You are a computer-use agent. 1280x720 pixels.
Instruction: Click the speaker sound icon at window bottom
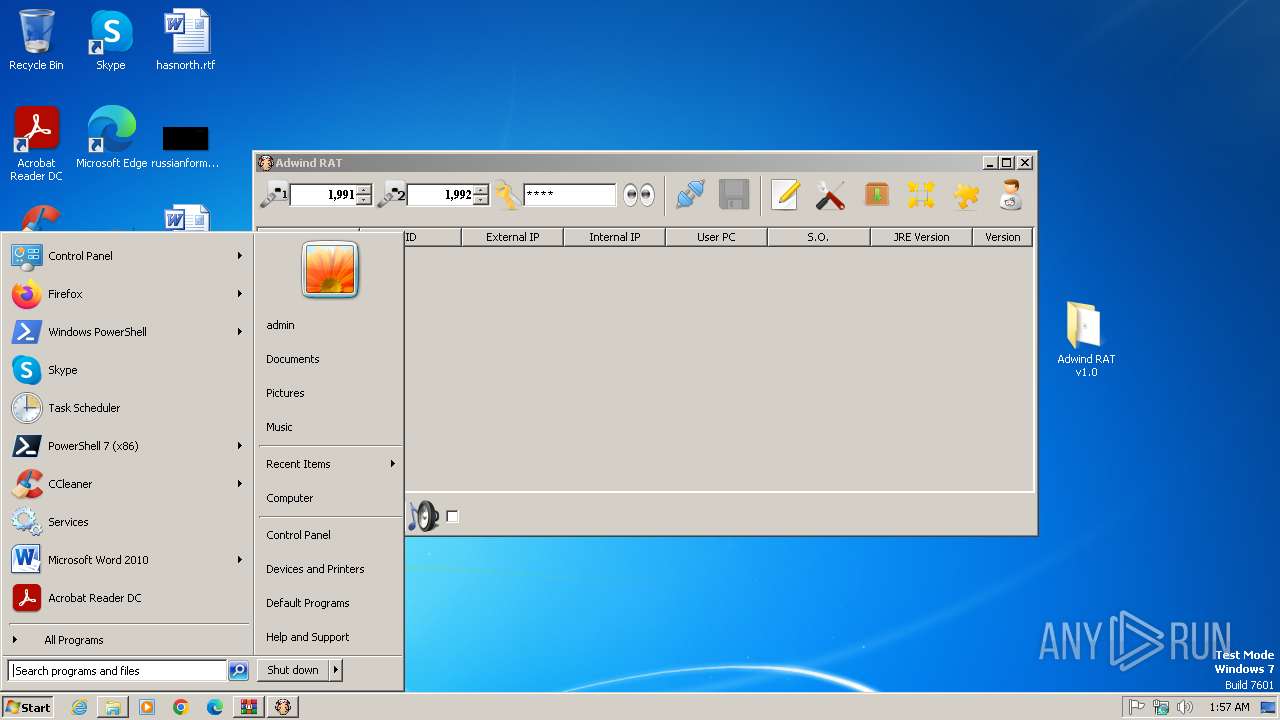tap(424, 516)
